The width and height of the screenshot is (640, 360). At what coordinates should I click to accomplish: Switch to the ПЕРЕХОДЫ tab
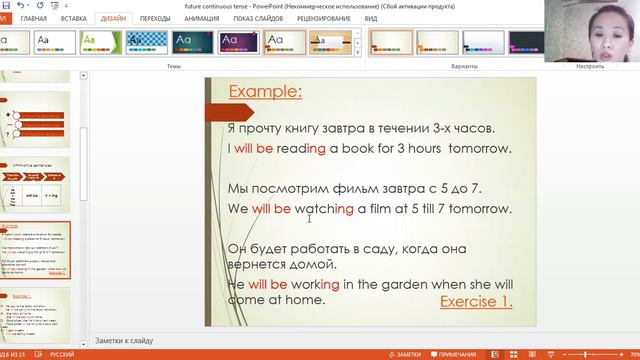pos(155,19)
